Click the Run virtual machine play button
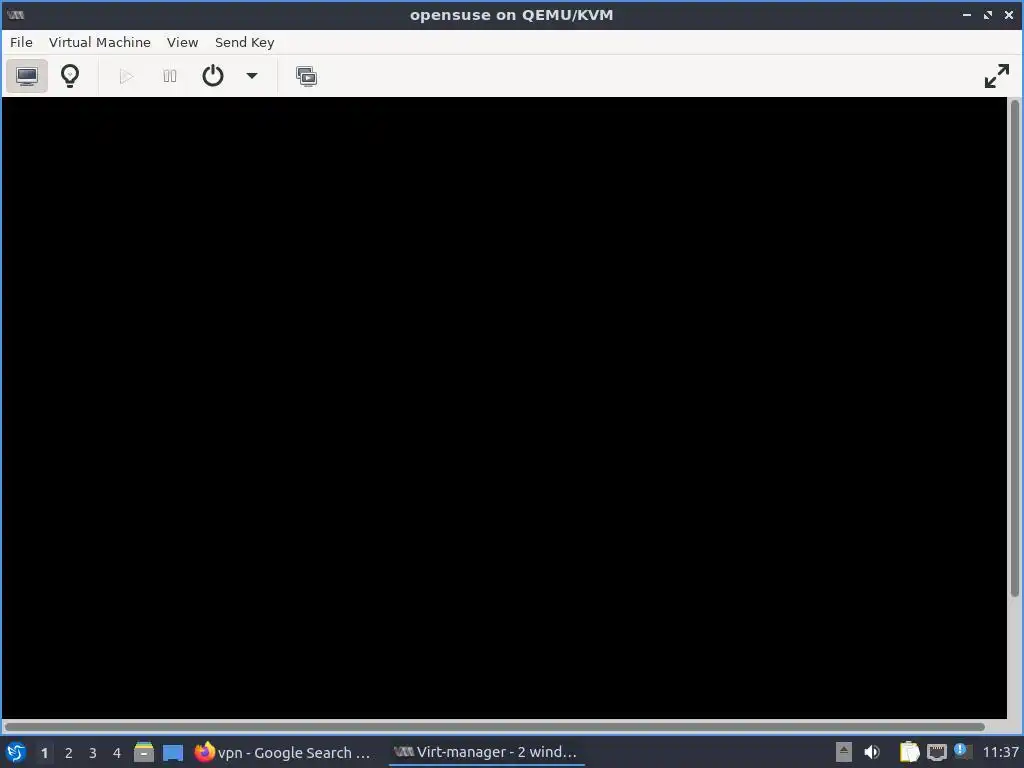The width and height of the screenshot is (1024, 768). click(x=127, y=76)
